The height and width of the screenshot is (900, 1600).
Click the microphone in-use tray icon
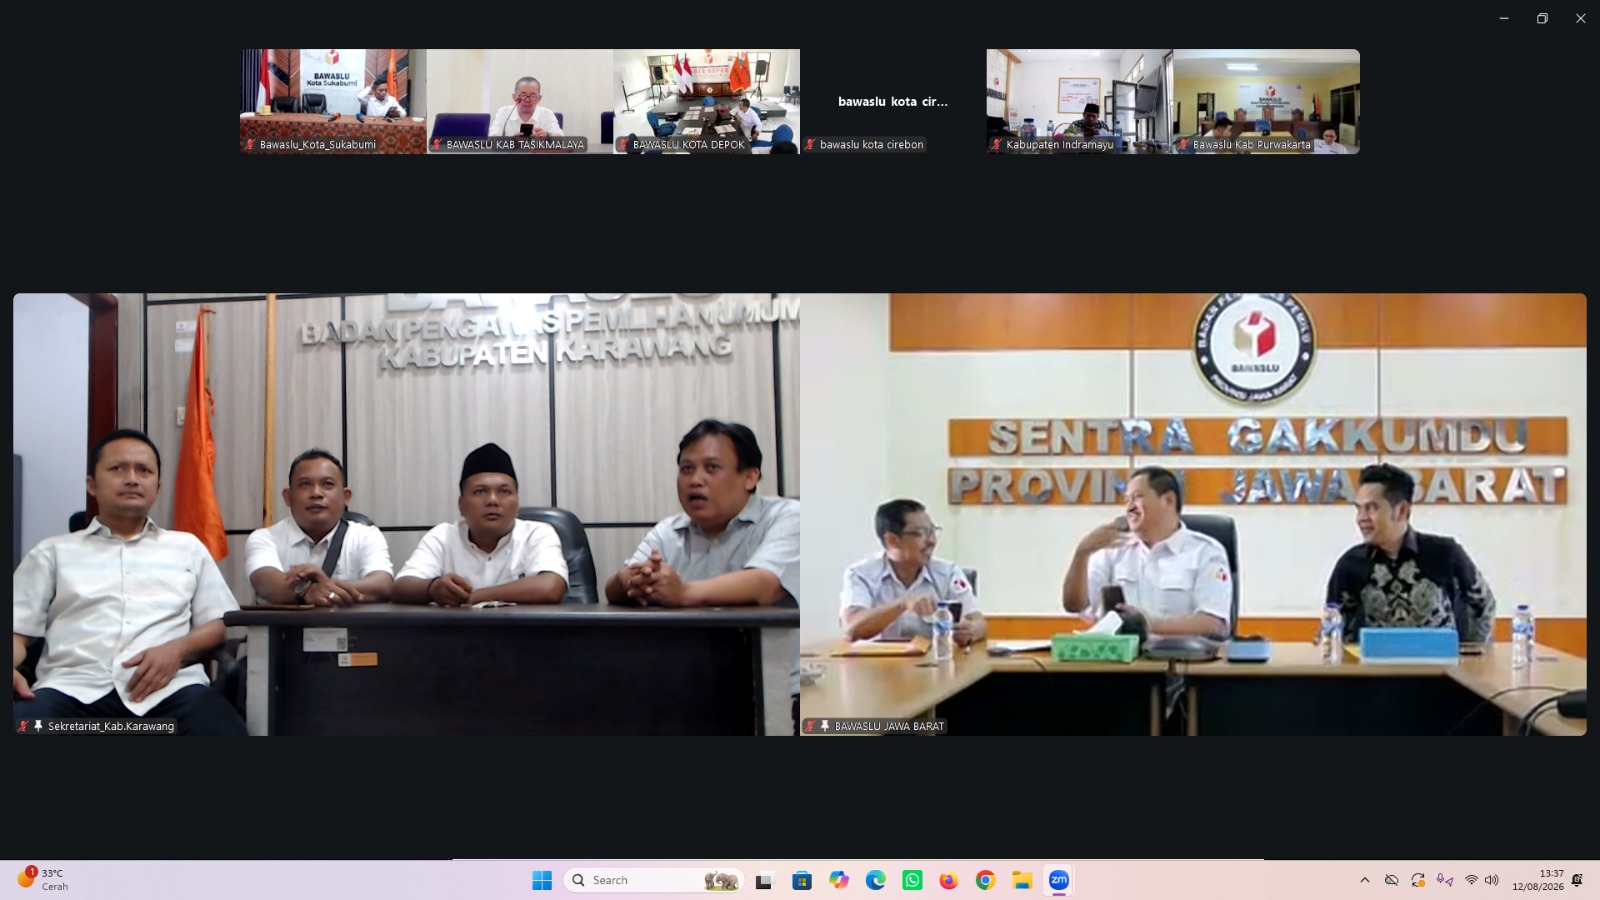click(x=1444, y=880)
